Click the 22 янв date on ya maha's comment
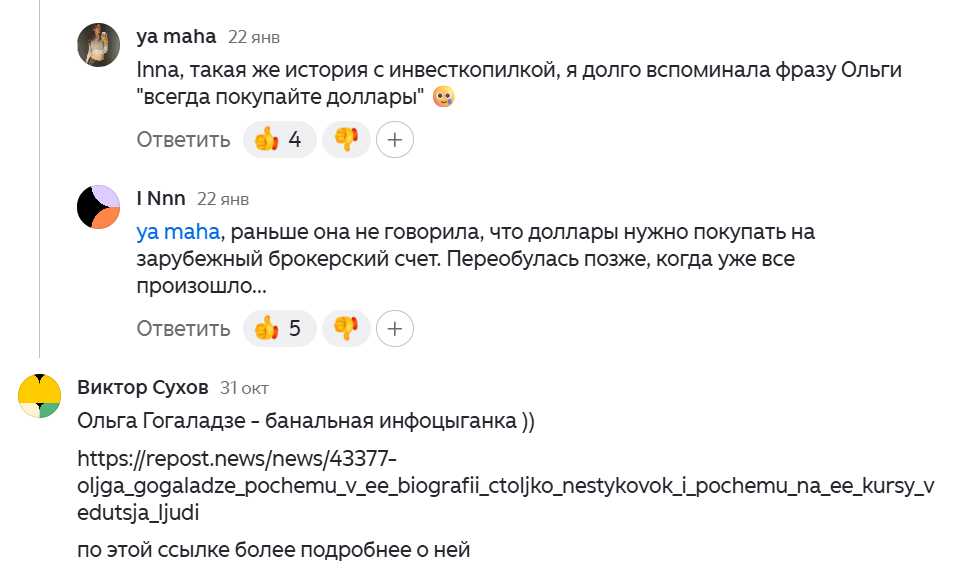Image resolution: width=977 pixels, height=569 pixels. tap(254, 37)
